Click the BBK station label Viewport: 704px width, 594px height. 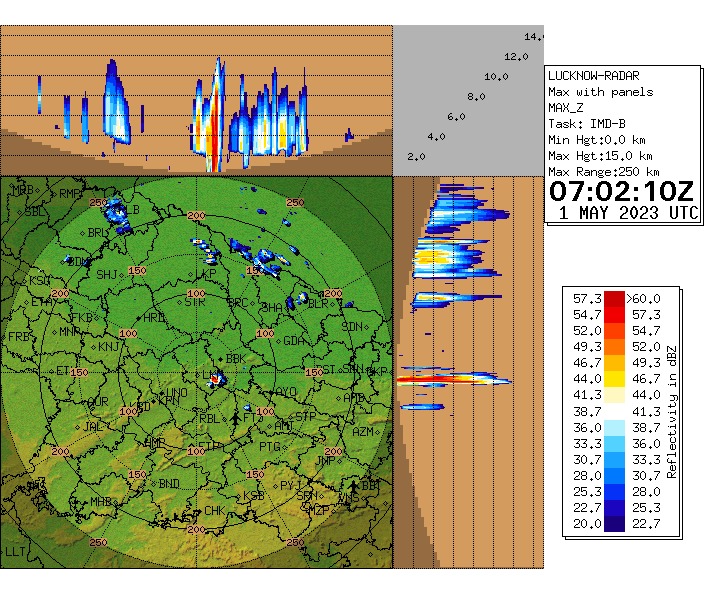pos(236,358)
